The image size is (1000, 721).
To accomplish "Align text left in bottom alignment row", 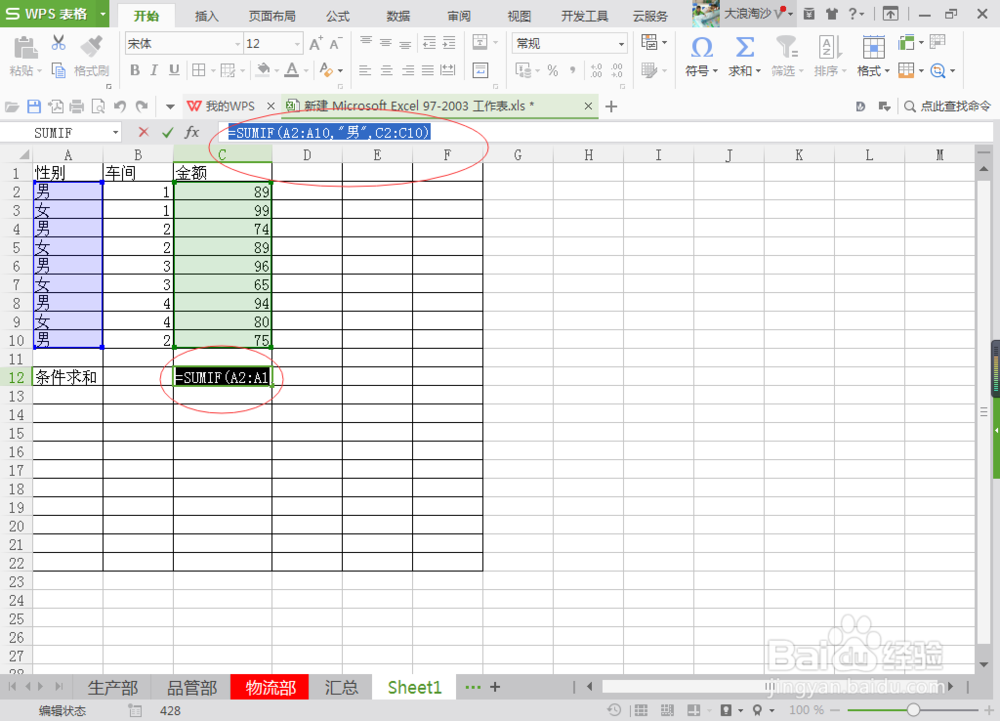I will pos(365,70).
